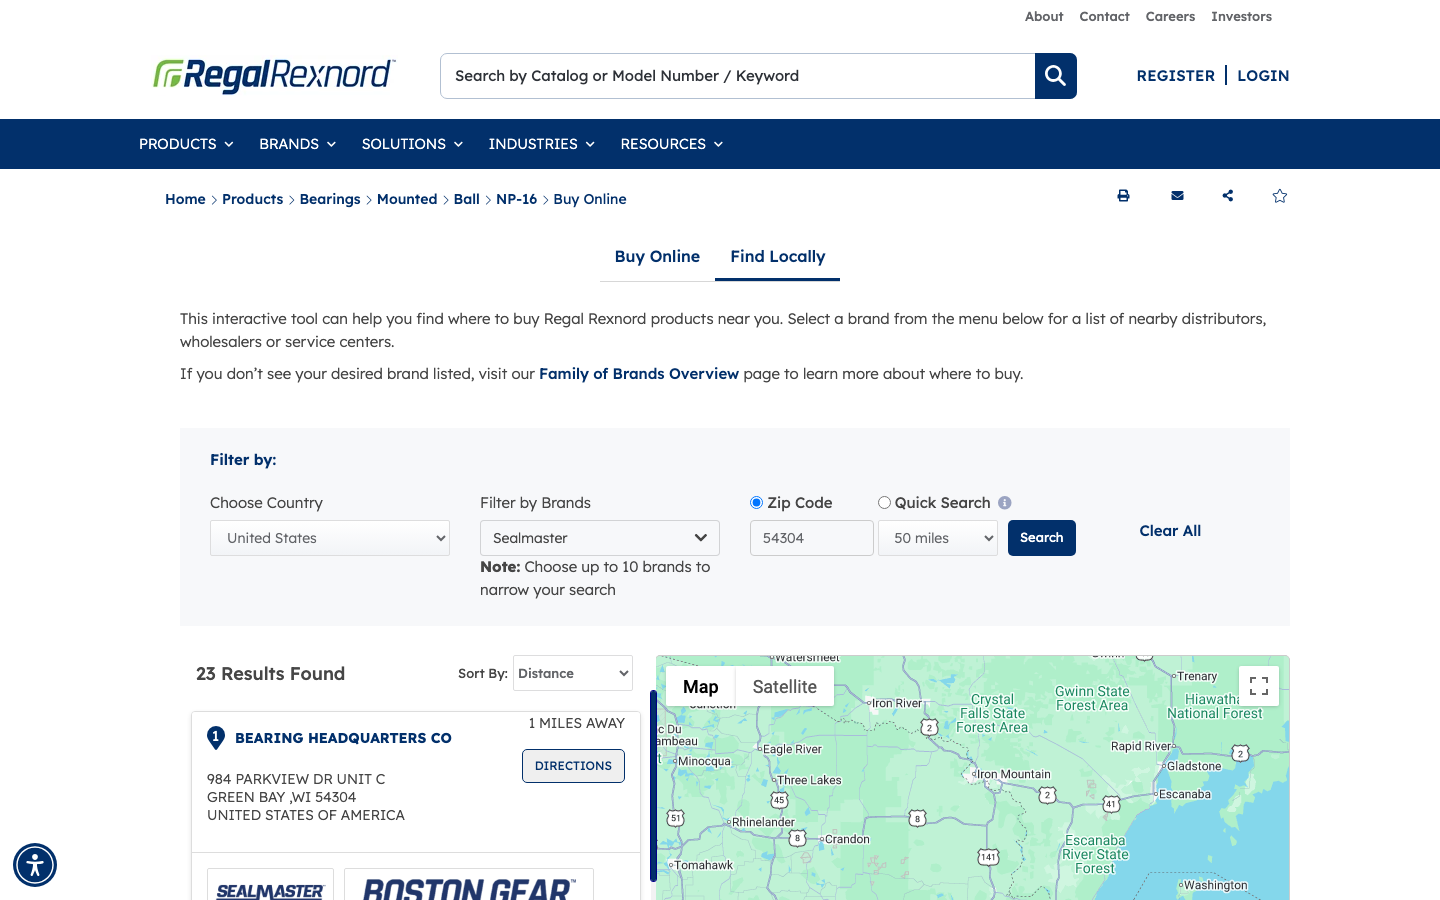The width and height of the screenshot is (1440, 900).
Task: Email this page via envelope icon
Action: [1177, 196]
